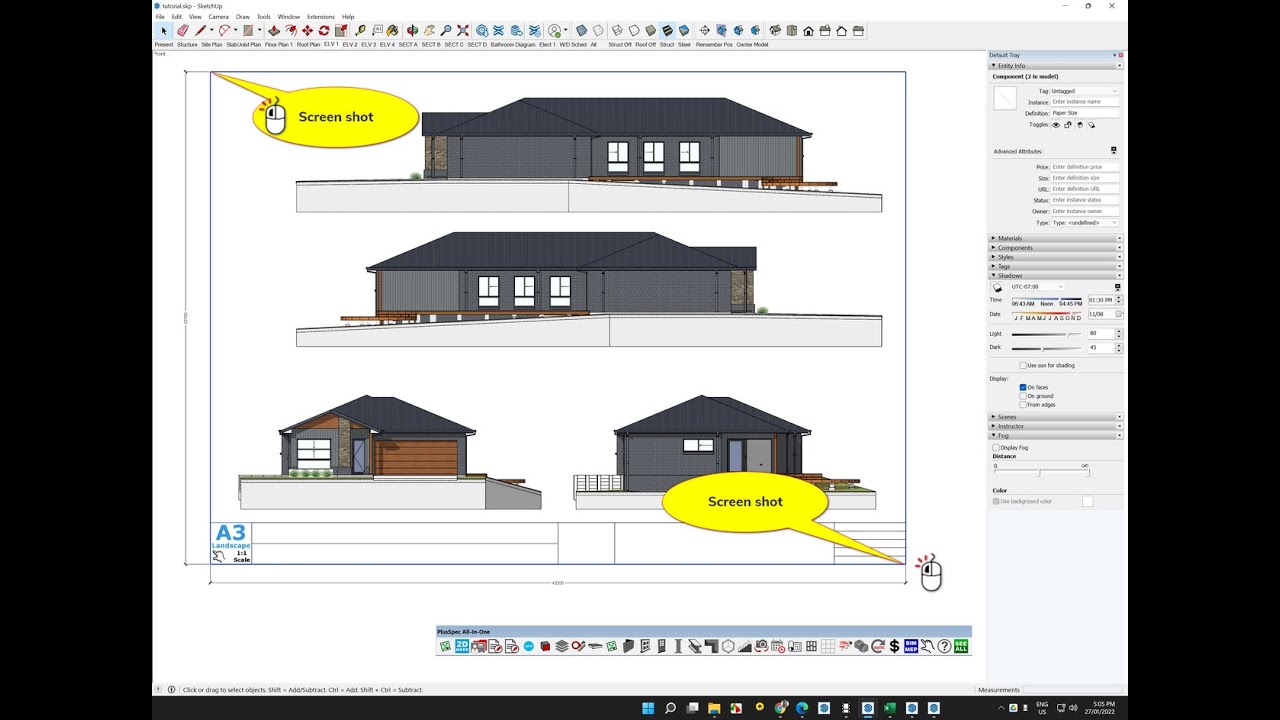
Task: Click the instructor icon in the status bar
Action: [171, 689]
